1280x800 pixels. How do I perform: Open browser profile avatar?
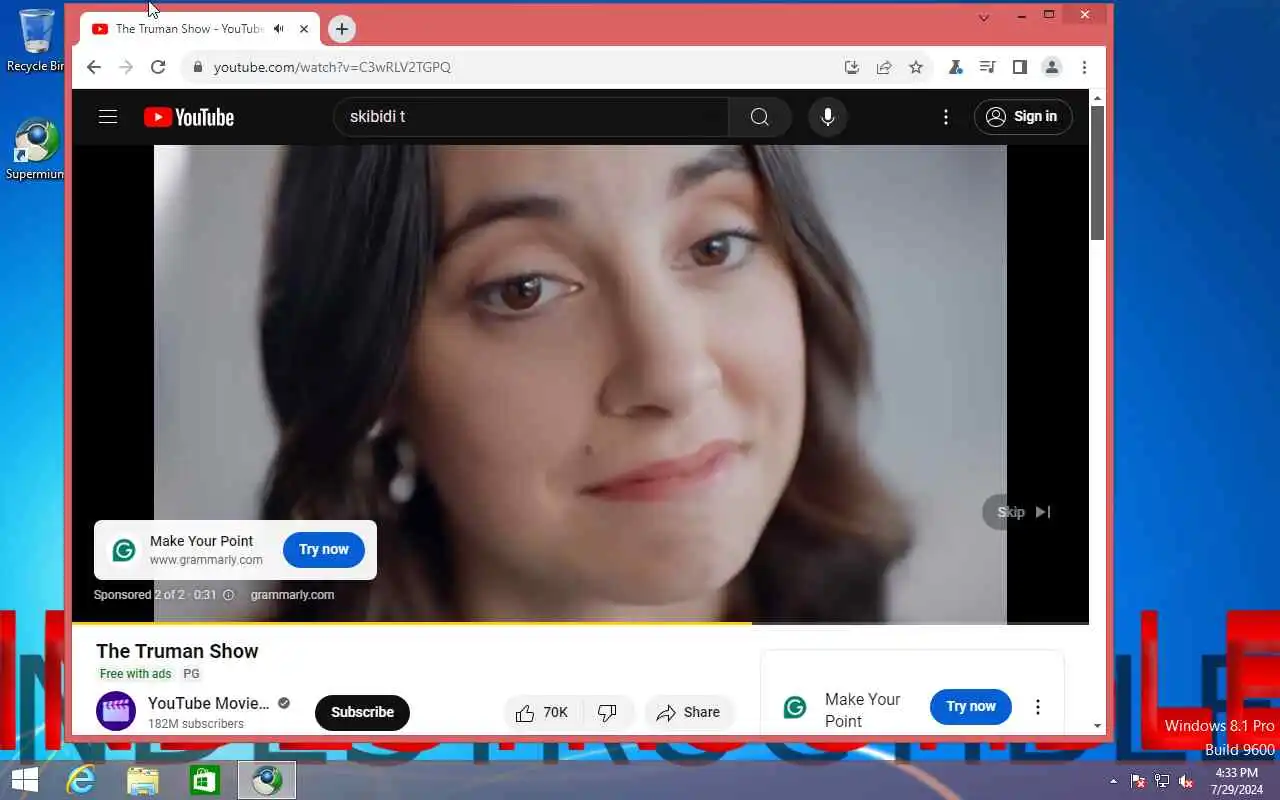click(1052, 67)
